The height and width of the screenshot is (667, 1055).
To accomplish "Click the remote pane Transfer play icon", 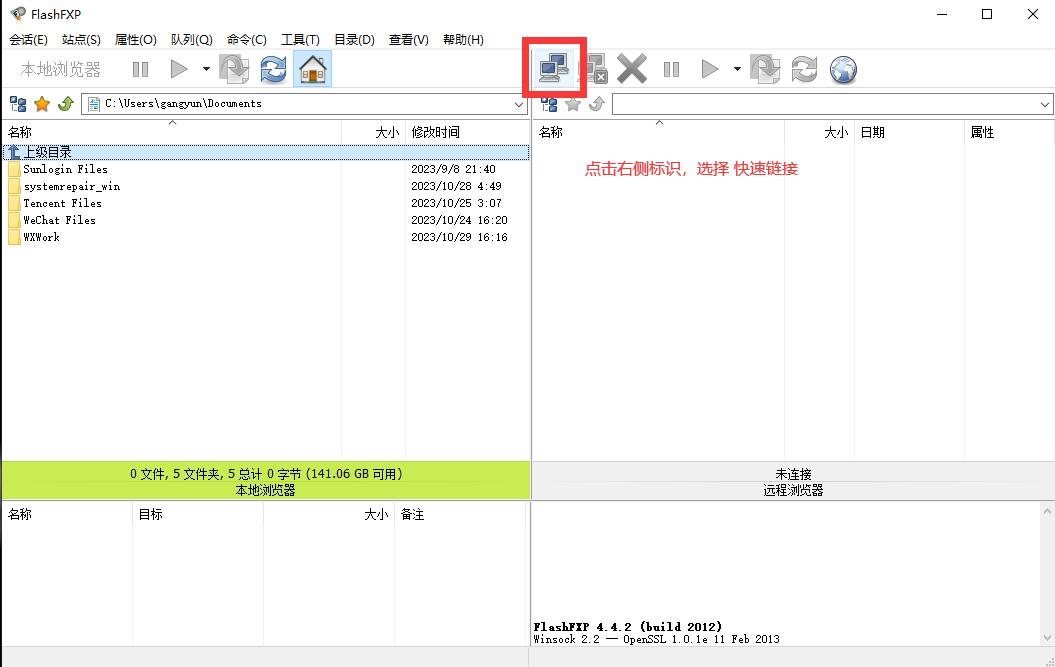I will tap(710, 69).
